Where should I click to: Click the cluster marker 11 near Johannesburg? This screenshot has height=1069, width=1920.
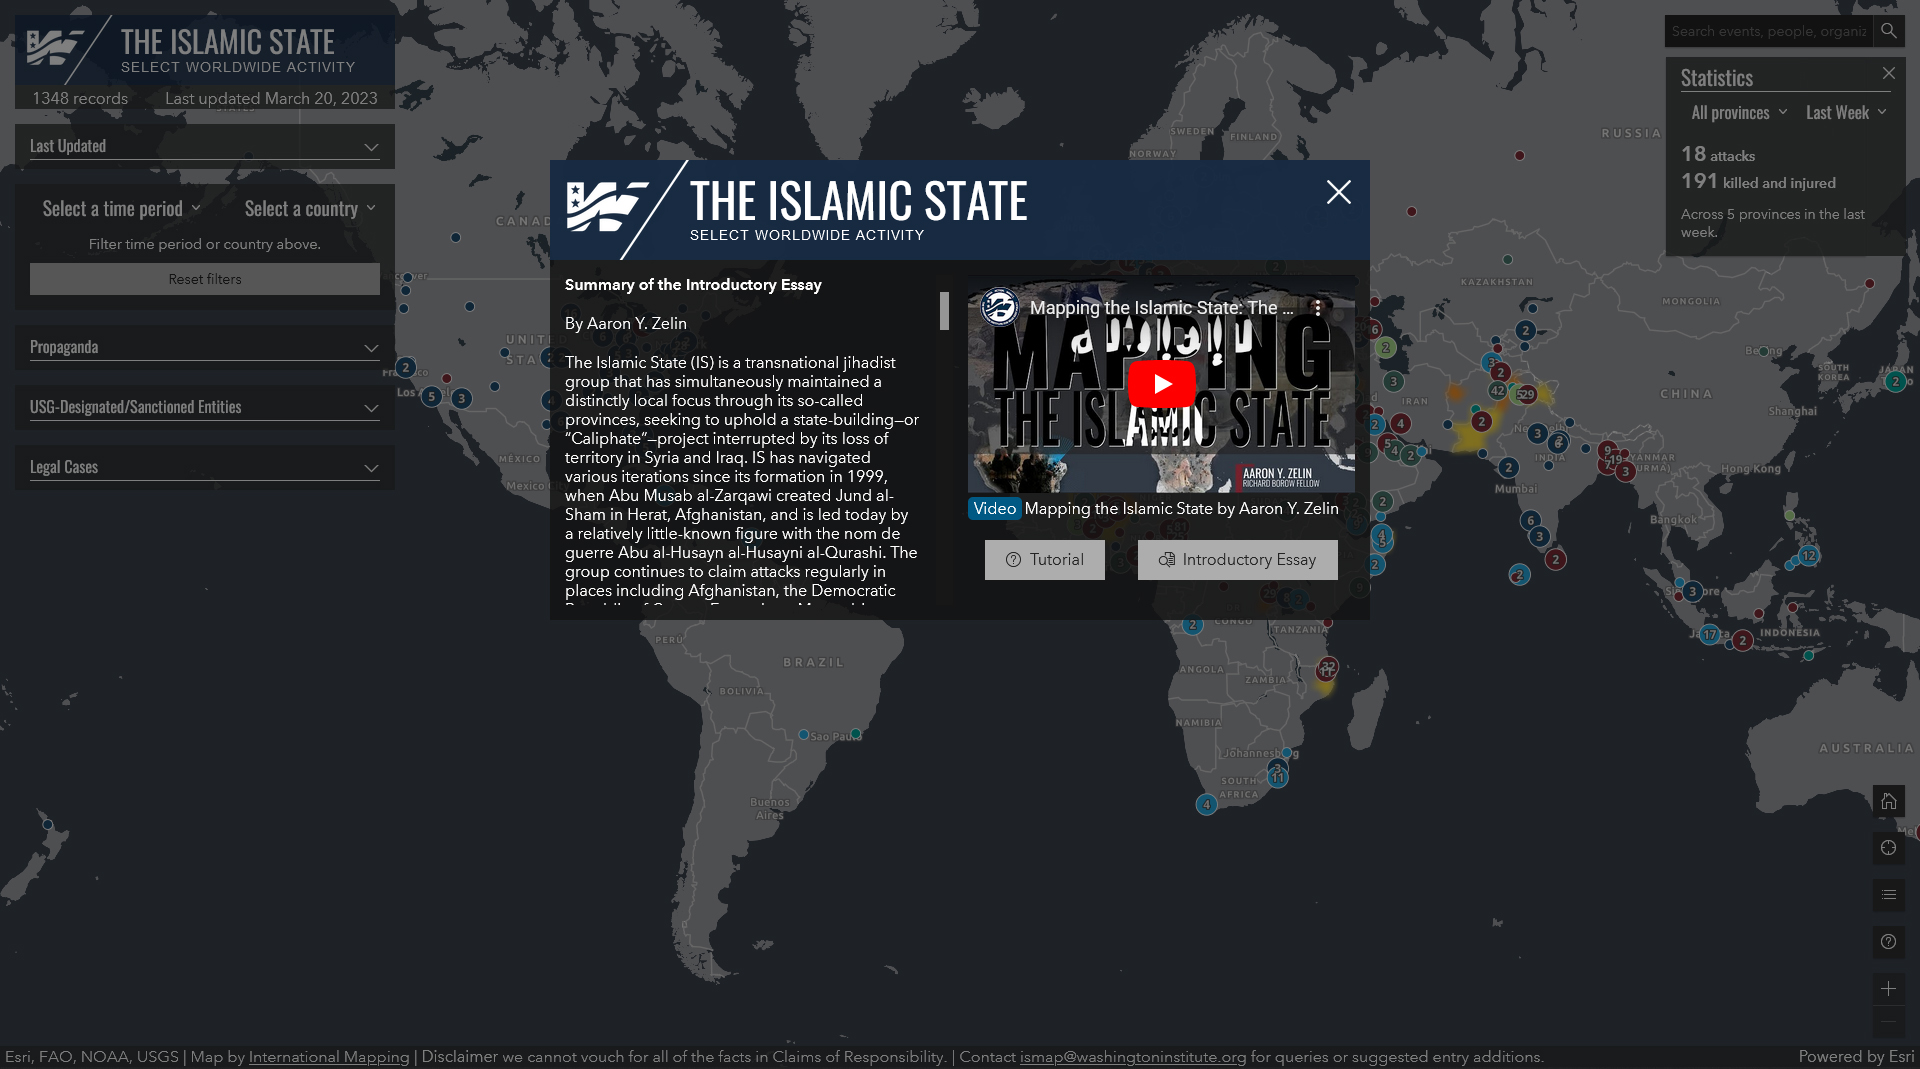[1277, 777]
